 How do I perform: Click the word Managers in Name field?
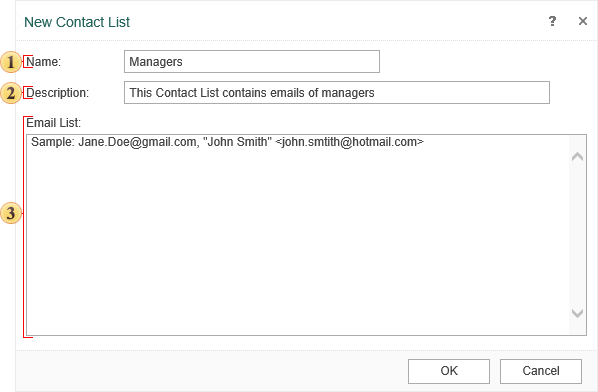(156, 62)
